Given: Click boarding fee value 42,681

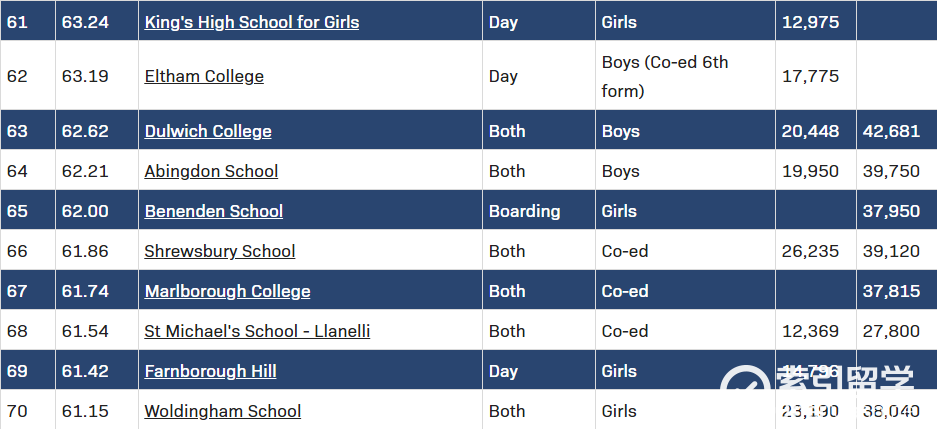Looking at the screenshot, I should pos(891,131).
